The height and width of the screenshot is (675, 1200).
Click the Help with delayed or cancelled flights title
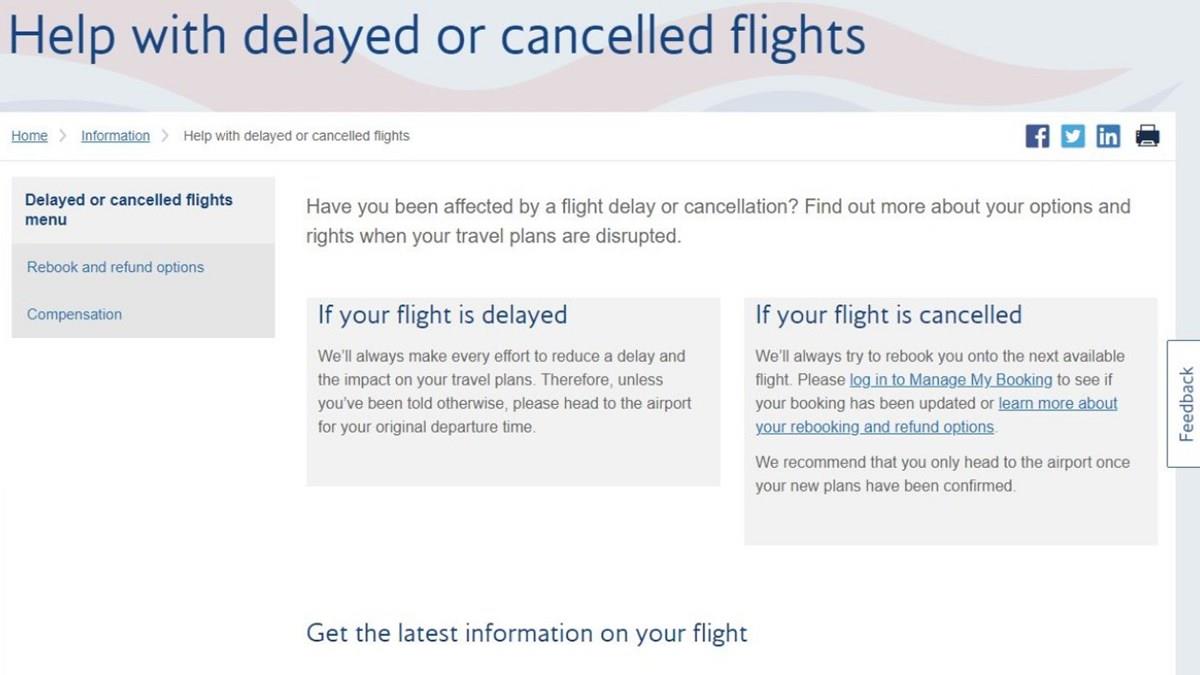[436, 36]
